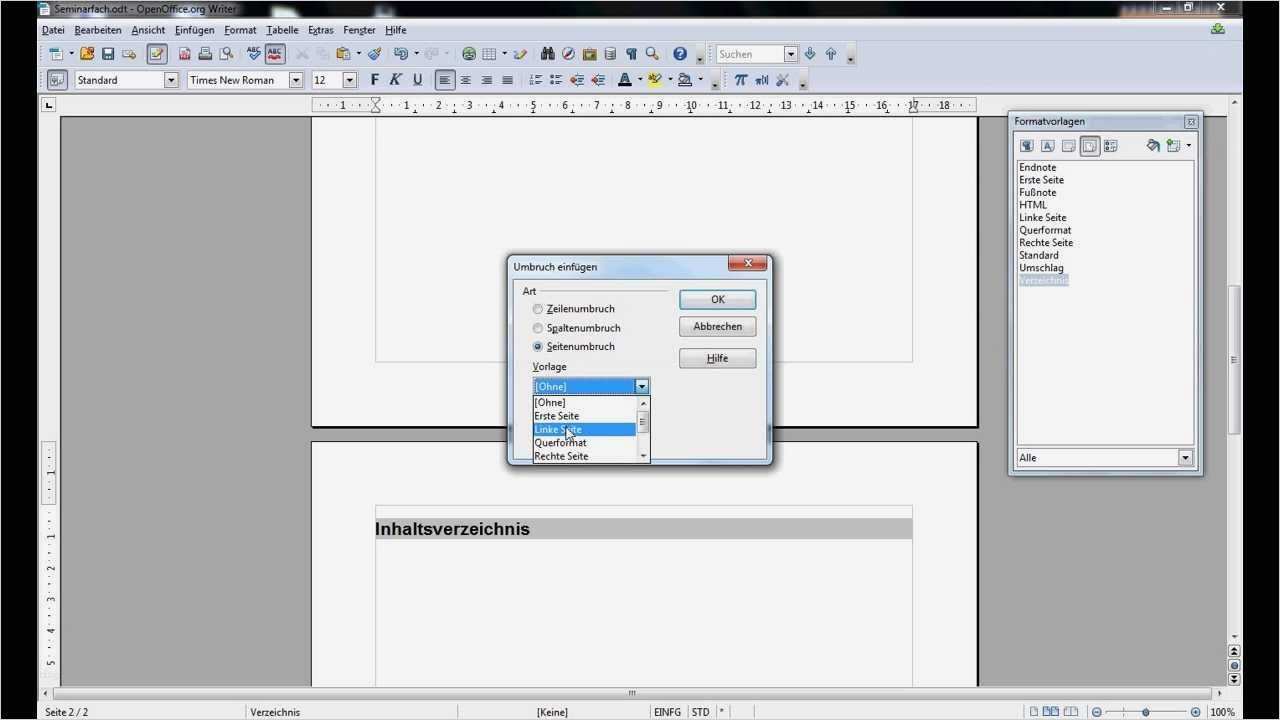Pick the highlighting color swatch

655,80
